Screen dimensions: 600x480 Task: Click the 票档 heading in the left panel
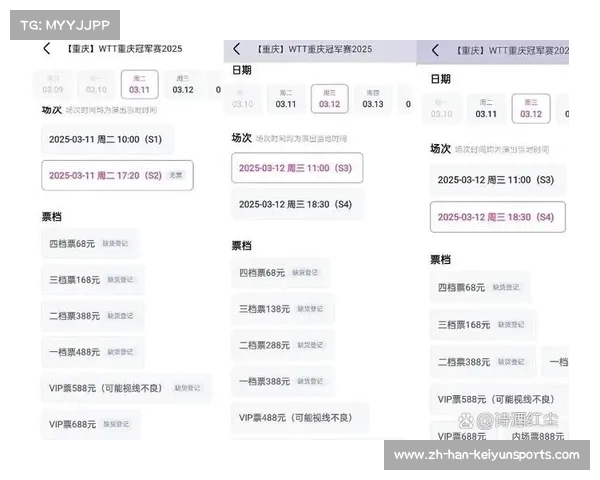[x=52, y=217]
